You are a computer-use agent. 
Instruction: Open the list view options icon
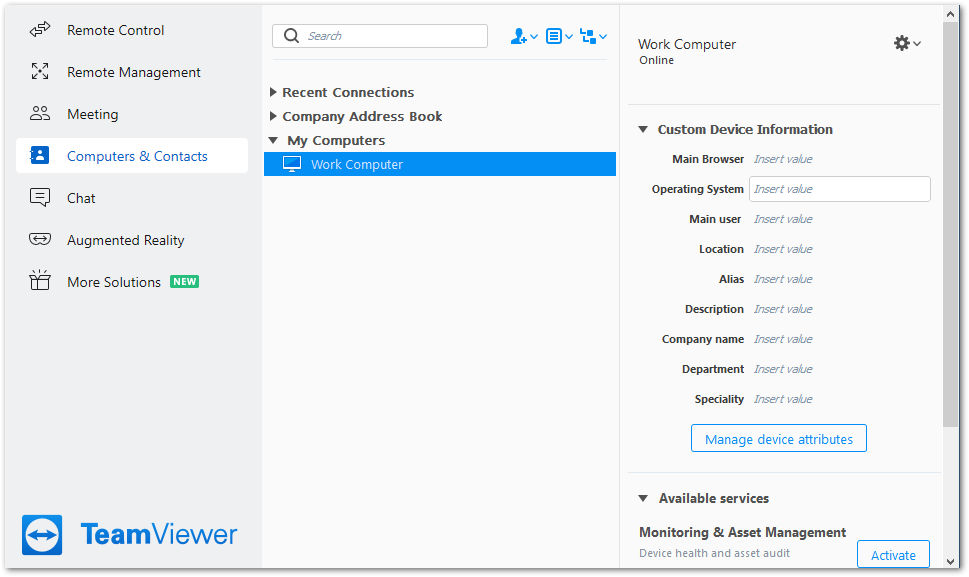[559, 36]
